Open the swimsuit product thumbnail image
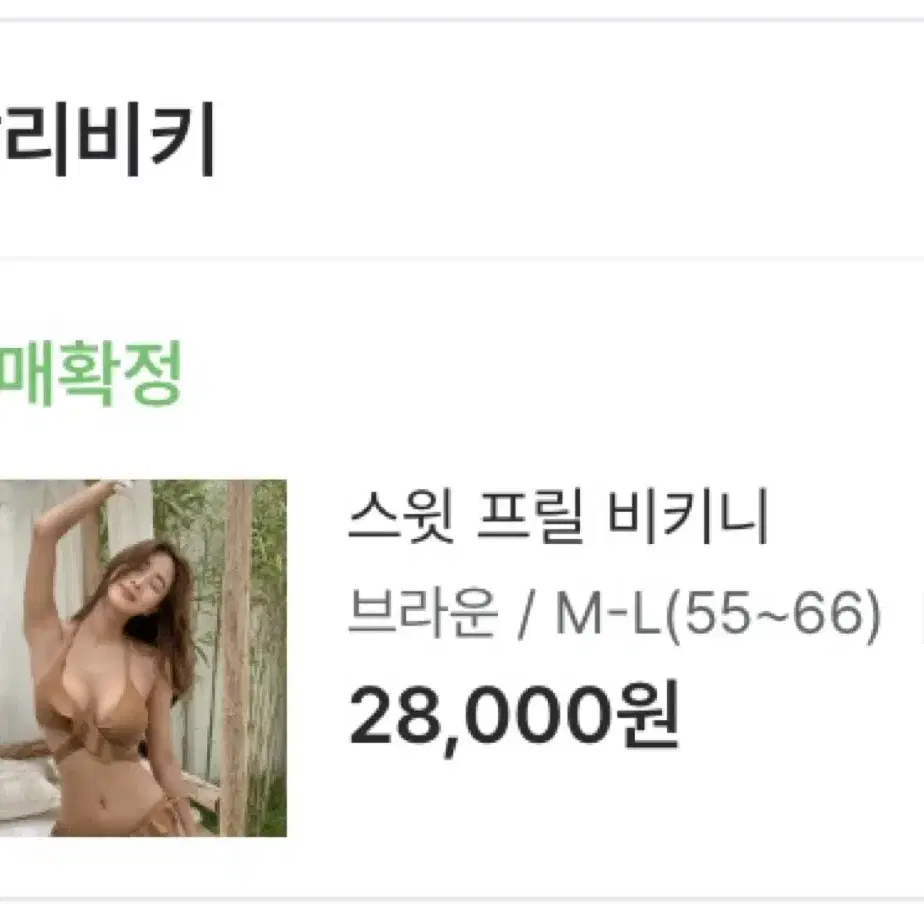Screen dimensions: 924x924 click(143, 658)
